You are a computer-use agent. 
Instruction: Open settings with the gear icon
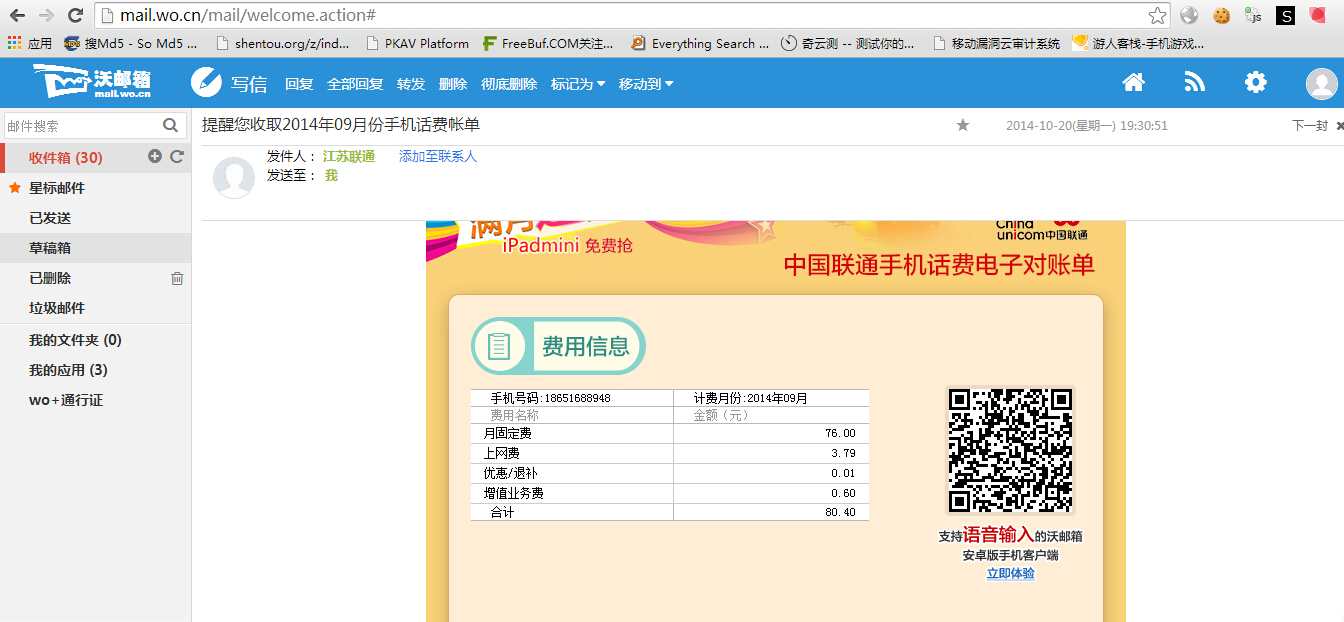[1256, 83]
